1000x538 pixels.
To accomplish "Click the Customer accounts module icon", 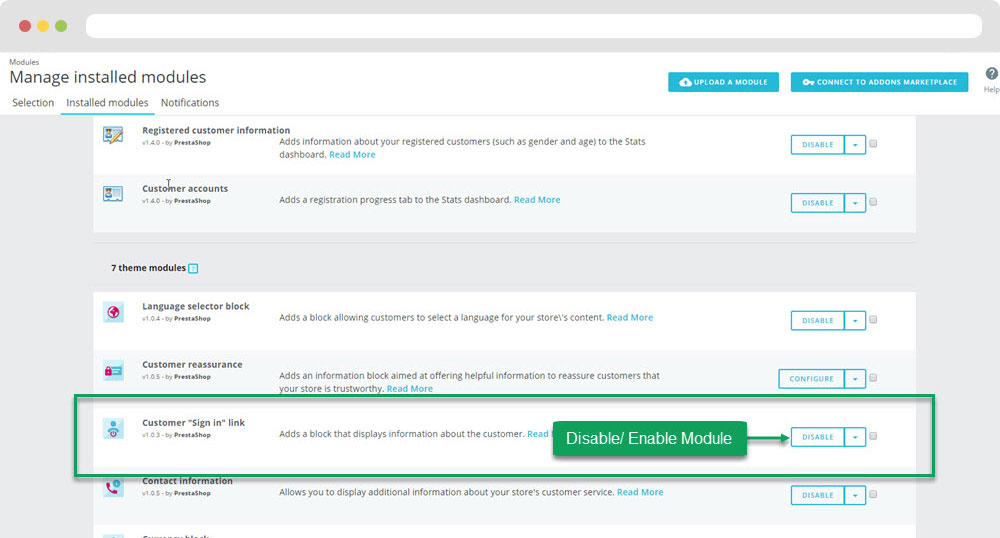I will [x=113, y=193].
